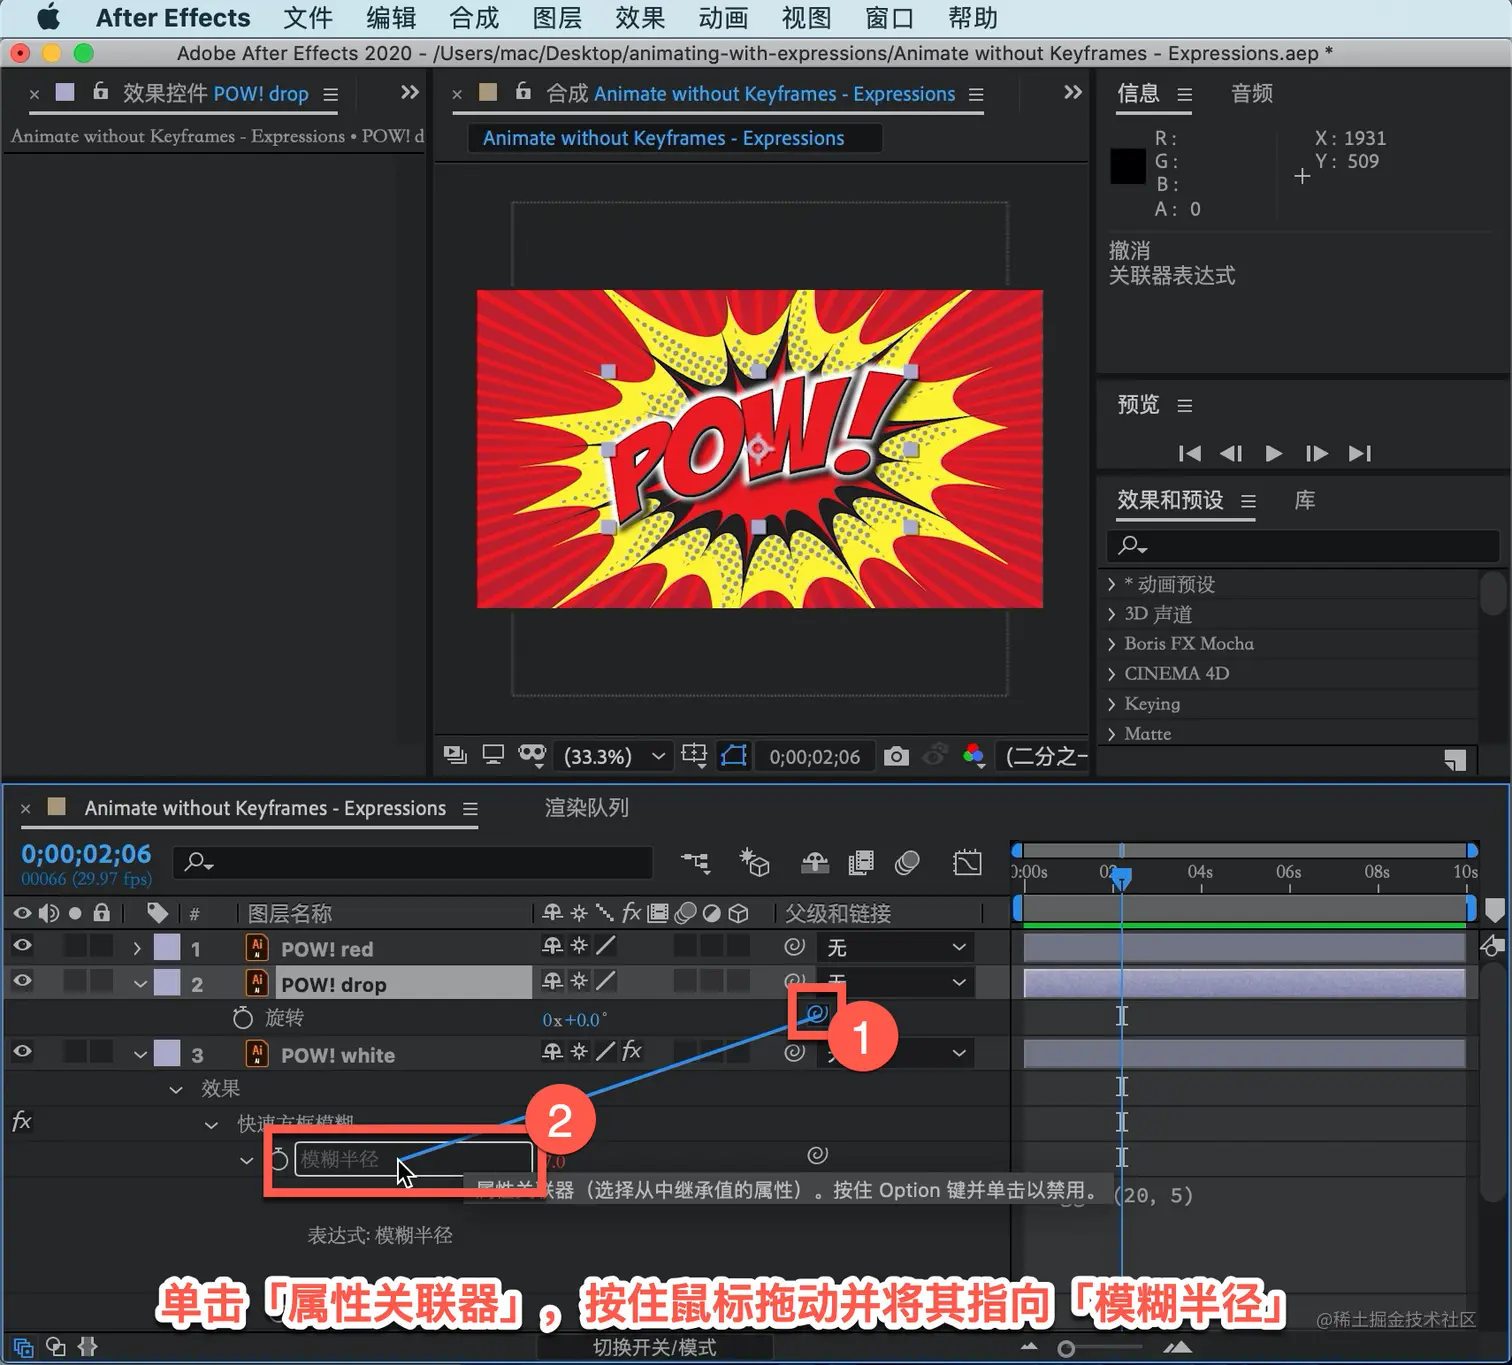
Task: Step back one frame in preview
Action: (1231, 453)
